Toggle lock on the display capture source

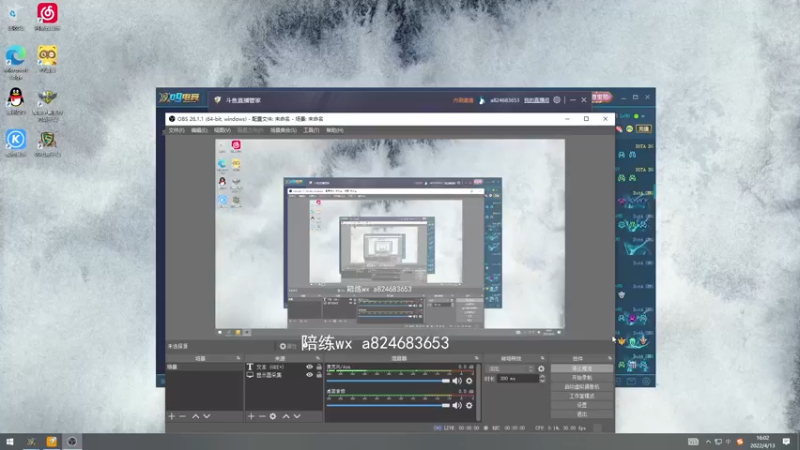[x=319, y=375]
